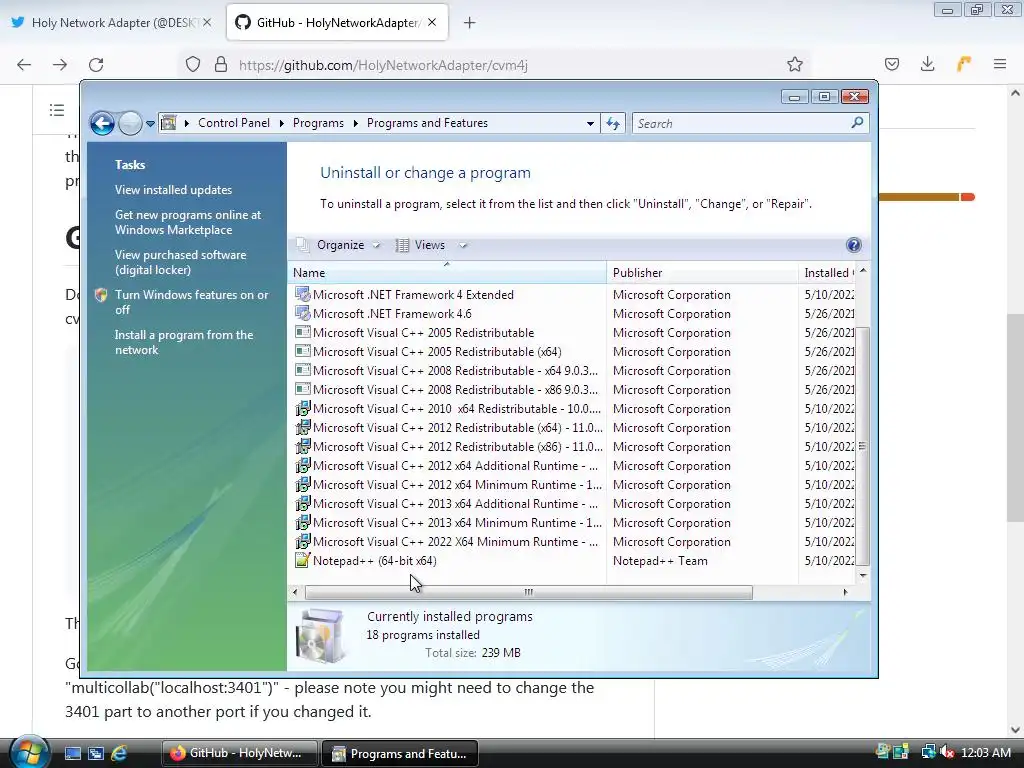Select Visual C++ 2012 x64 Additional Runtime
1024x768 pixels.
click(x=455, y=465)
